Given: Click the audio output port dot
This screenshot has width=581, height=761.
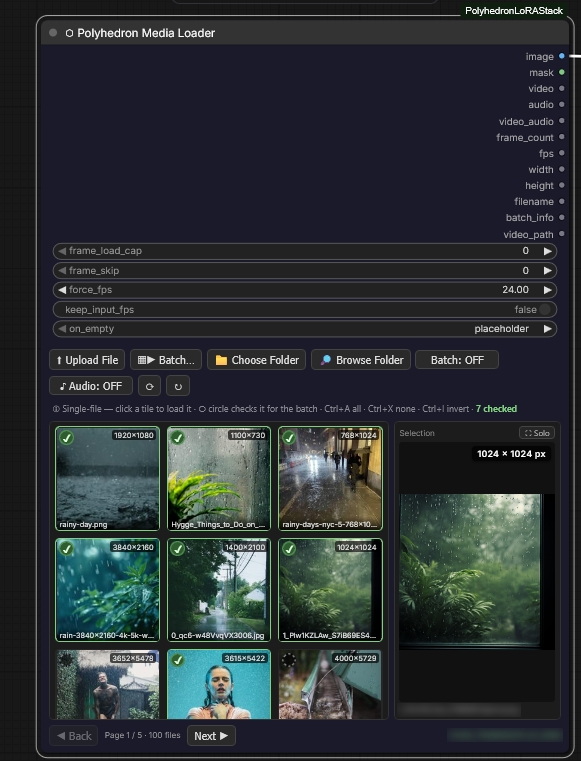Looking at the screenshot, I should click(562, 104).
